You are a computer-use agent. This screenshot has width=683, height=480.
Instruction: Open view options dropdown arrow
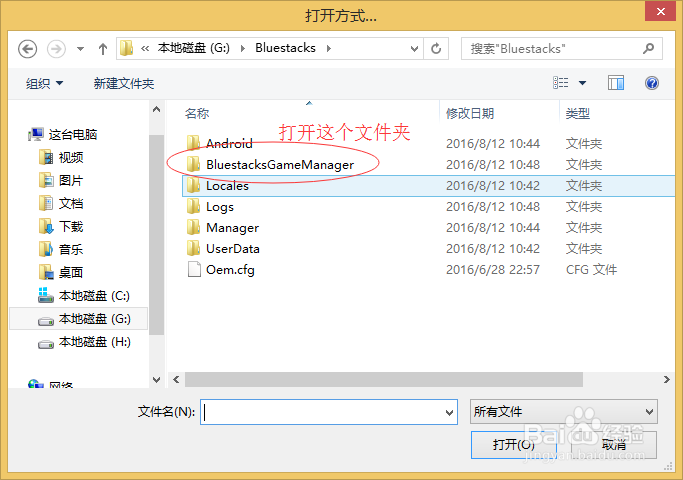pyautogui.click(x=582, y=83)
